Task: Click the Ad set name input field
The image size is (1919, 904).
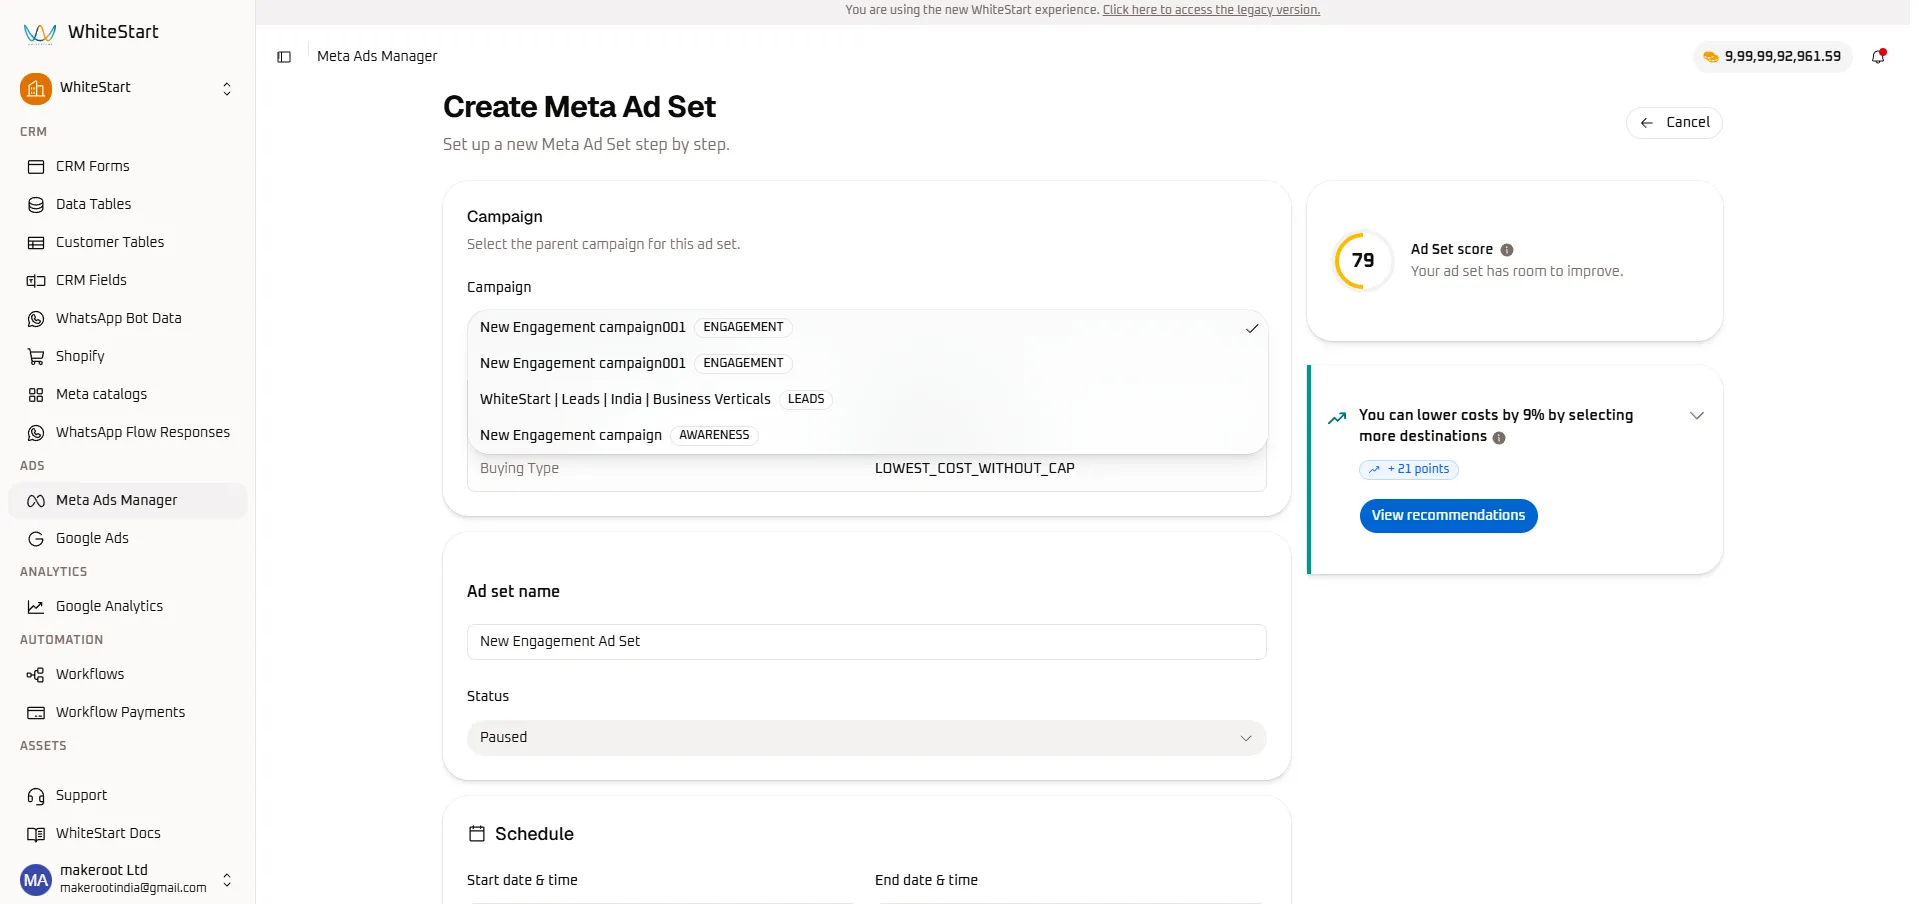Action: (867, 642)
